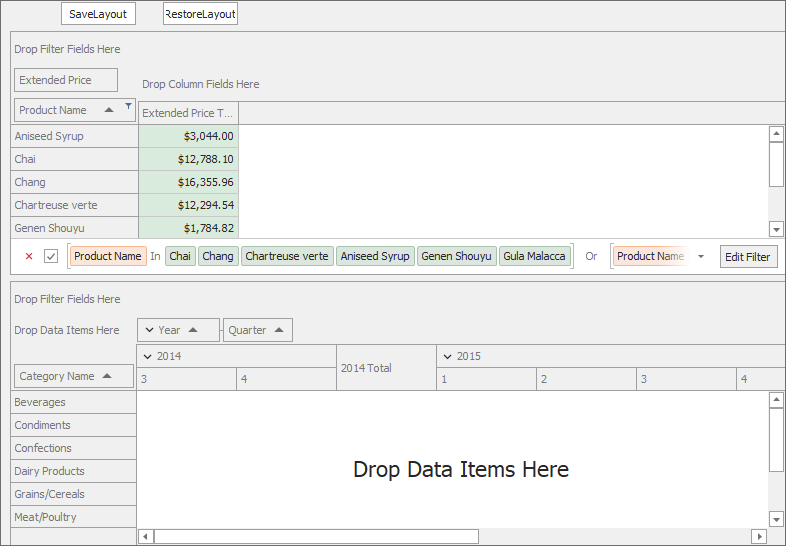
Task: Click quarter 4 header under 2014
Action: point(286,380)
